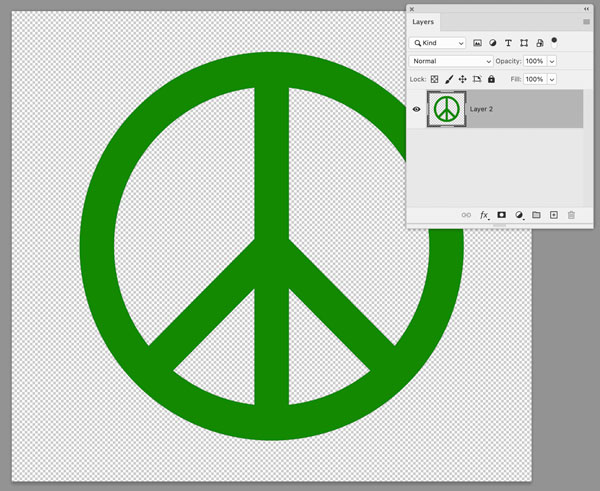Screen dimensions: 600x491
Task: Edit the Fill 100% field
Action: pos(535,79)
